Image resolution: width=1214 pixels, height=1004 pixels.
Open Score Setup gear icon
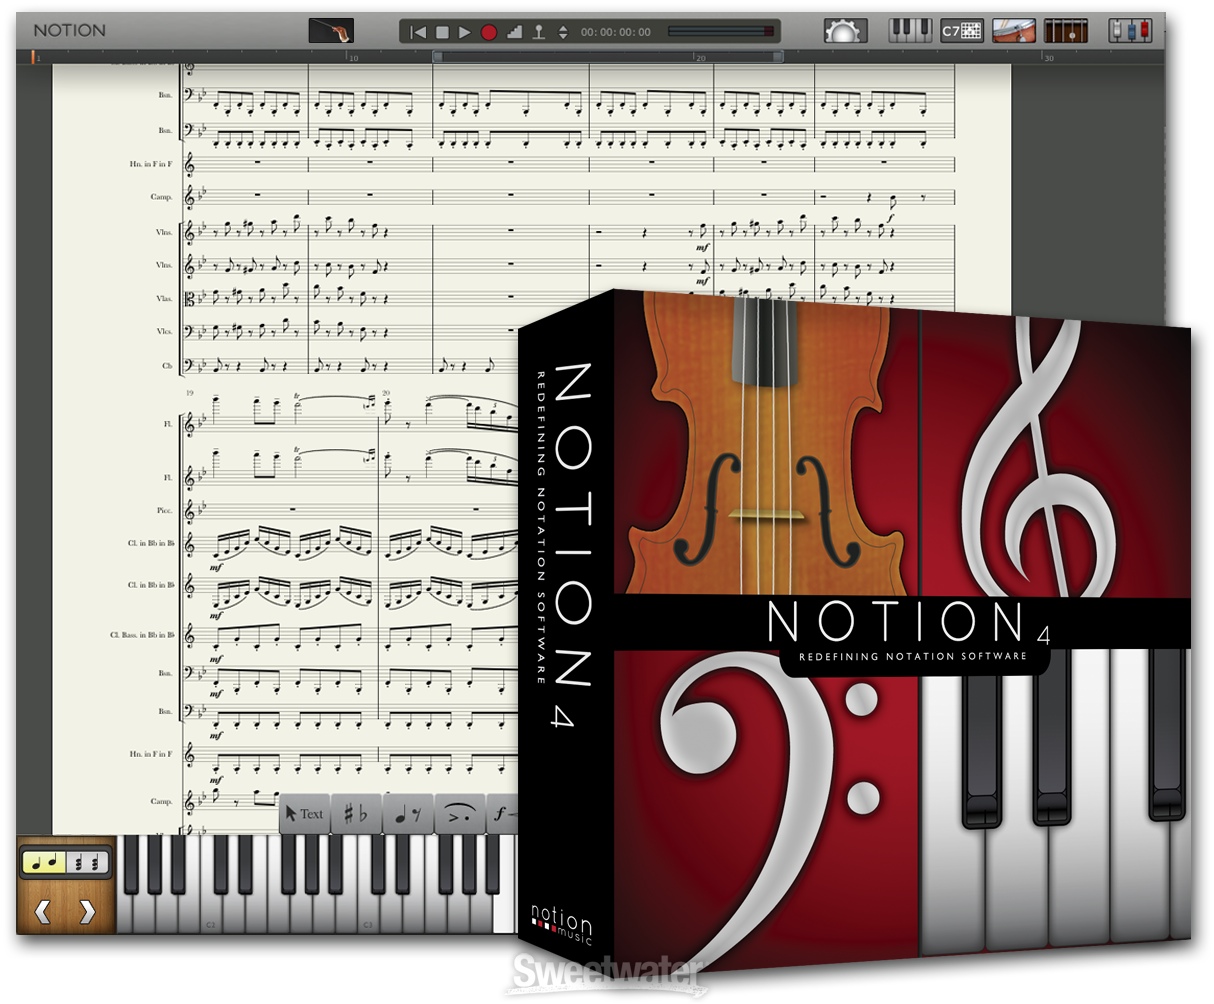[x=844, y=30]
